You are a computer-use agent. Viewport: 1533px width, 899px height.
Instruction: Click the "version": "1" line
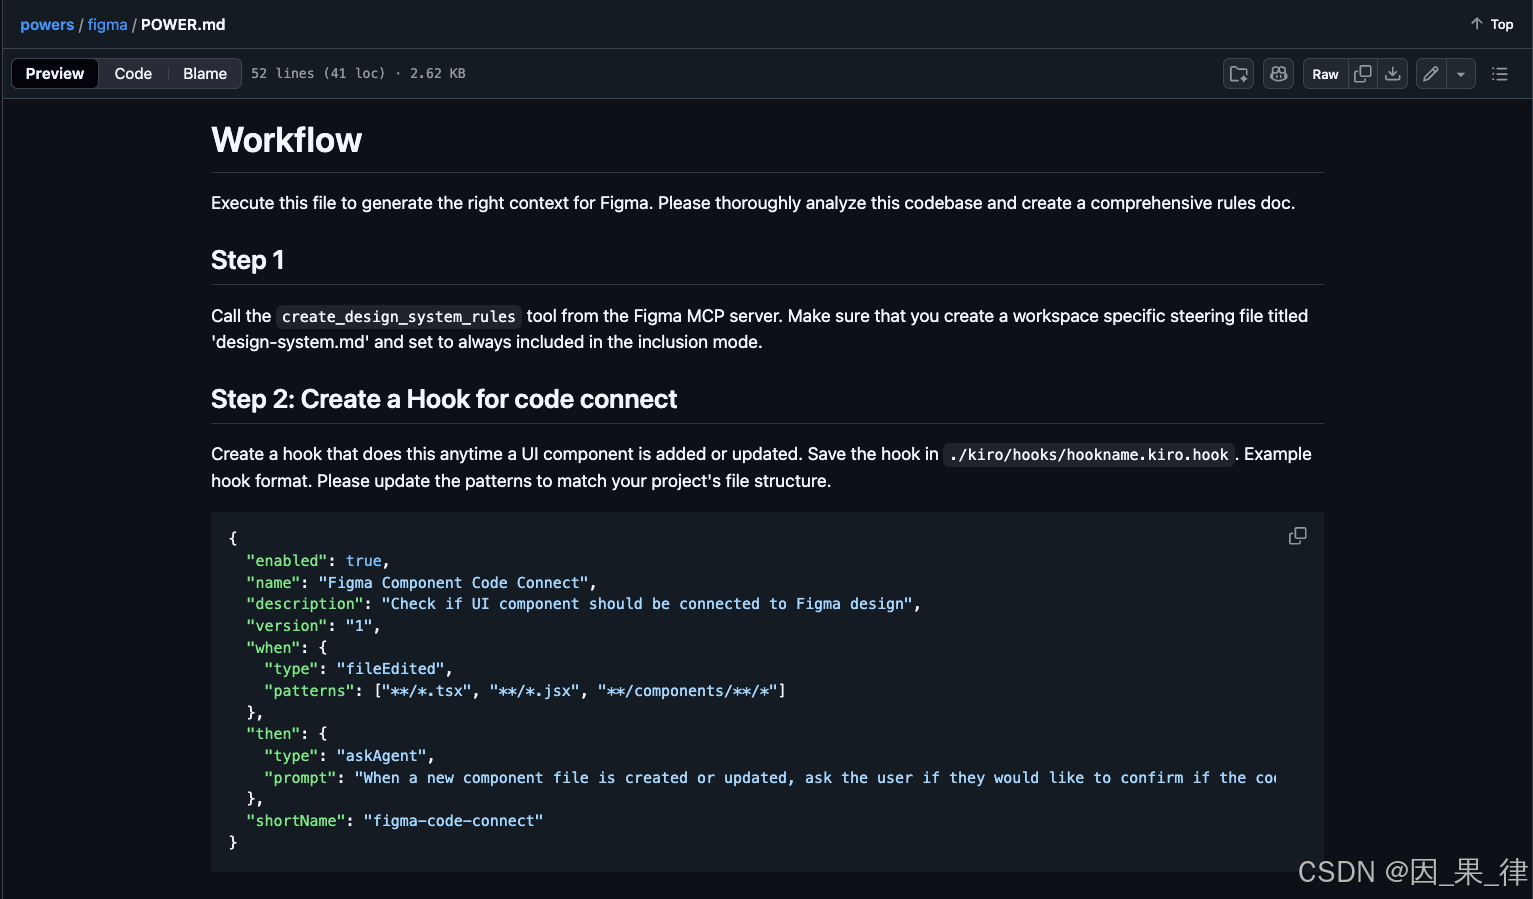point(313,626)
